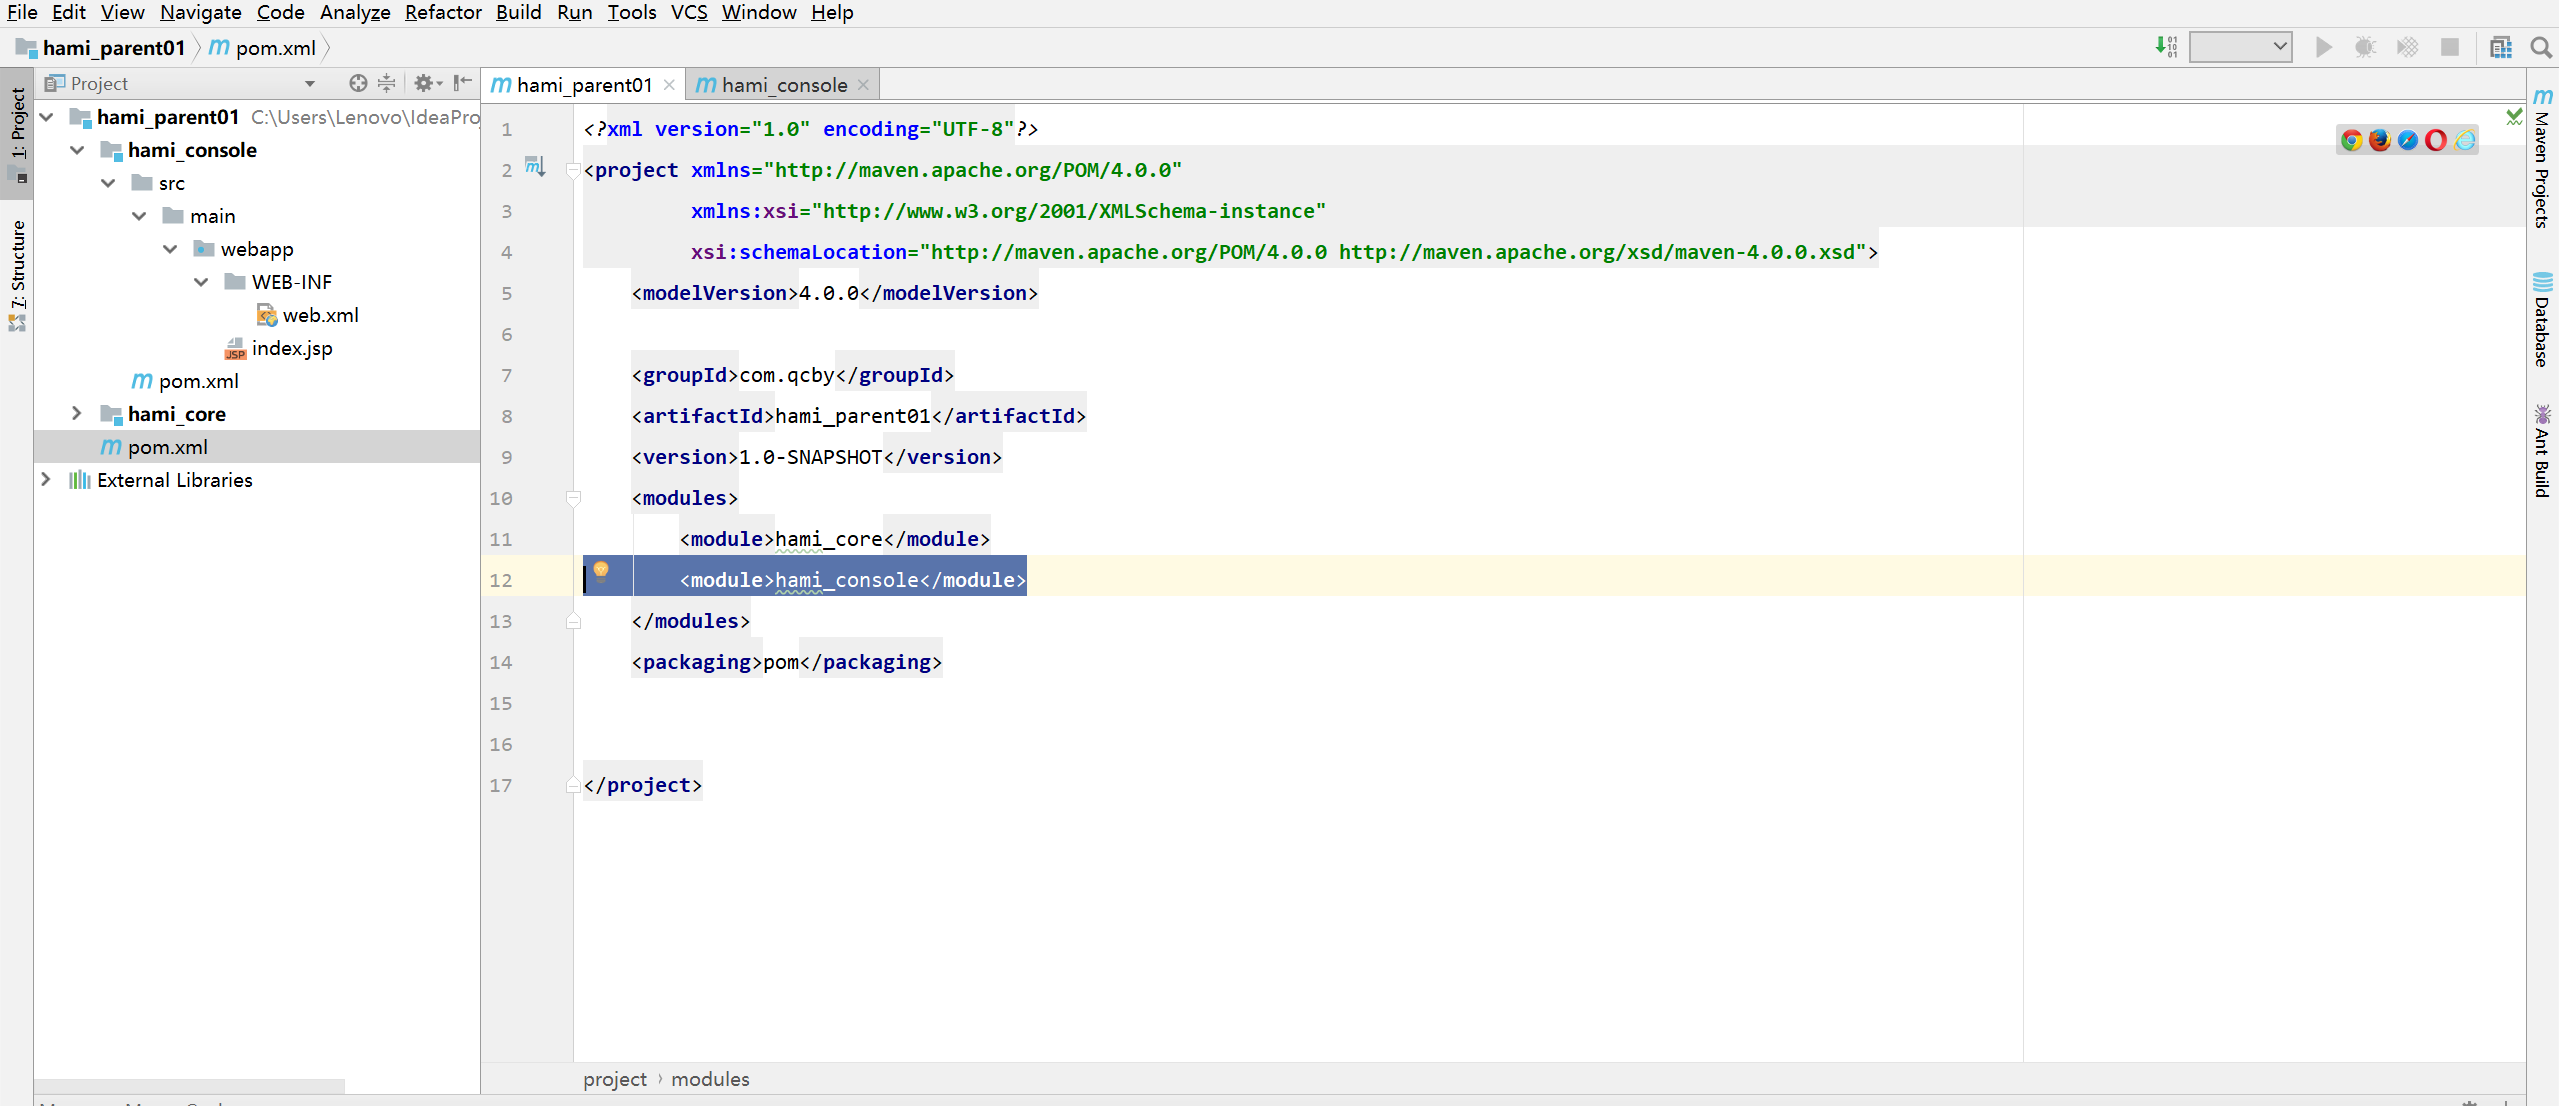Collapse the modules tag fold marker

(573, 498)
